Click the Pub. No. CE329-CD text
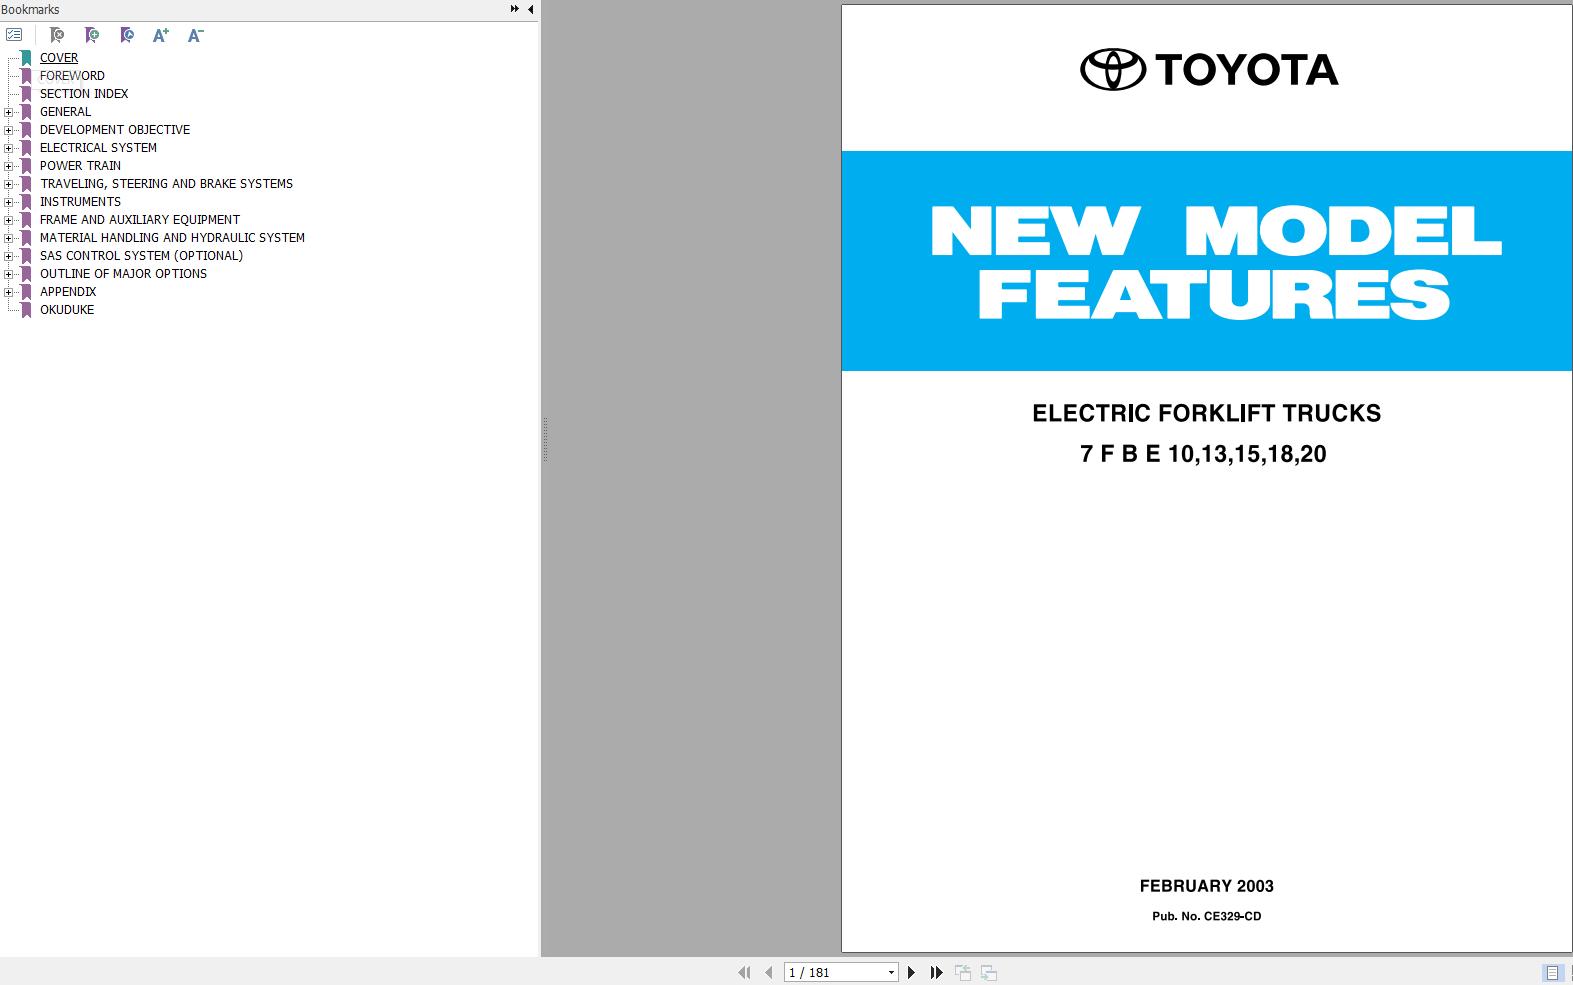1573x985 pixels. (1206, 916)
